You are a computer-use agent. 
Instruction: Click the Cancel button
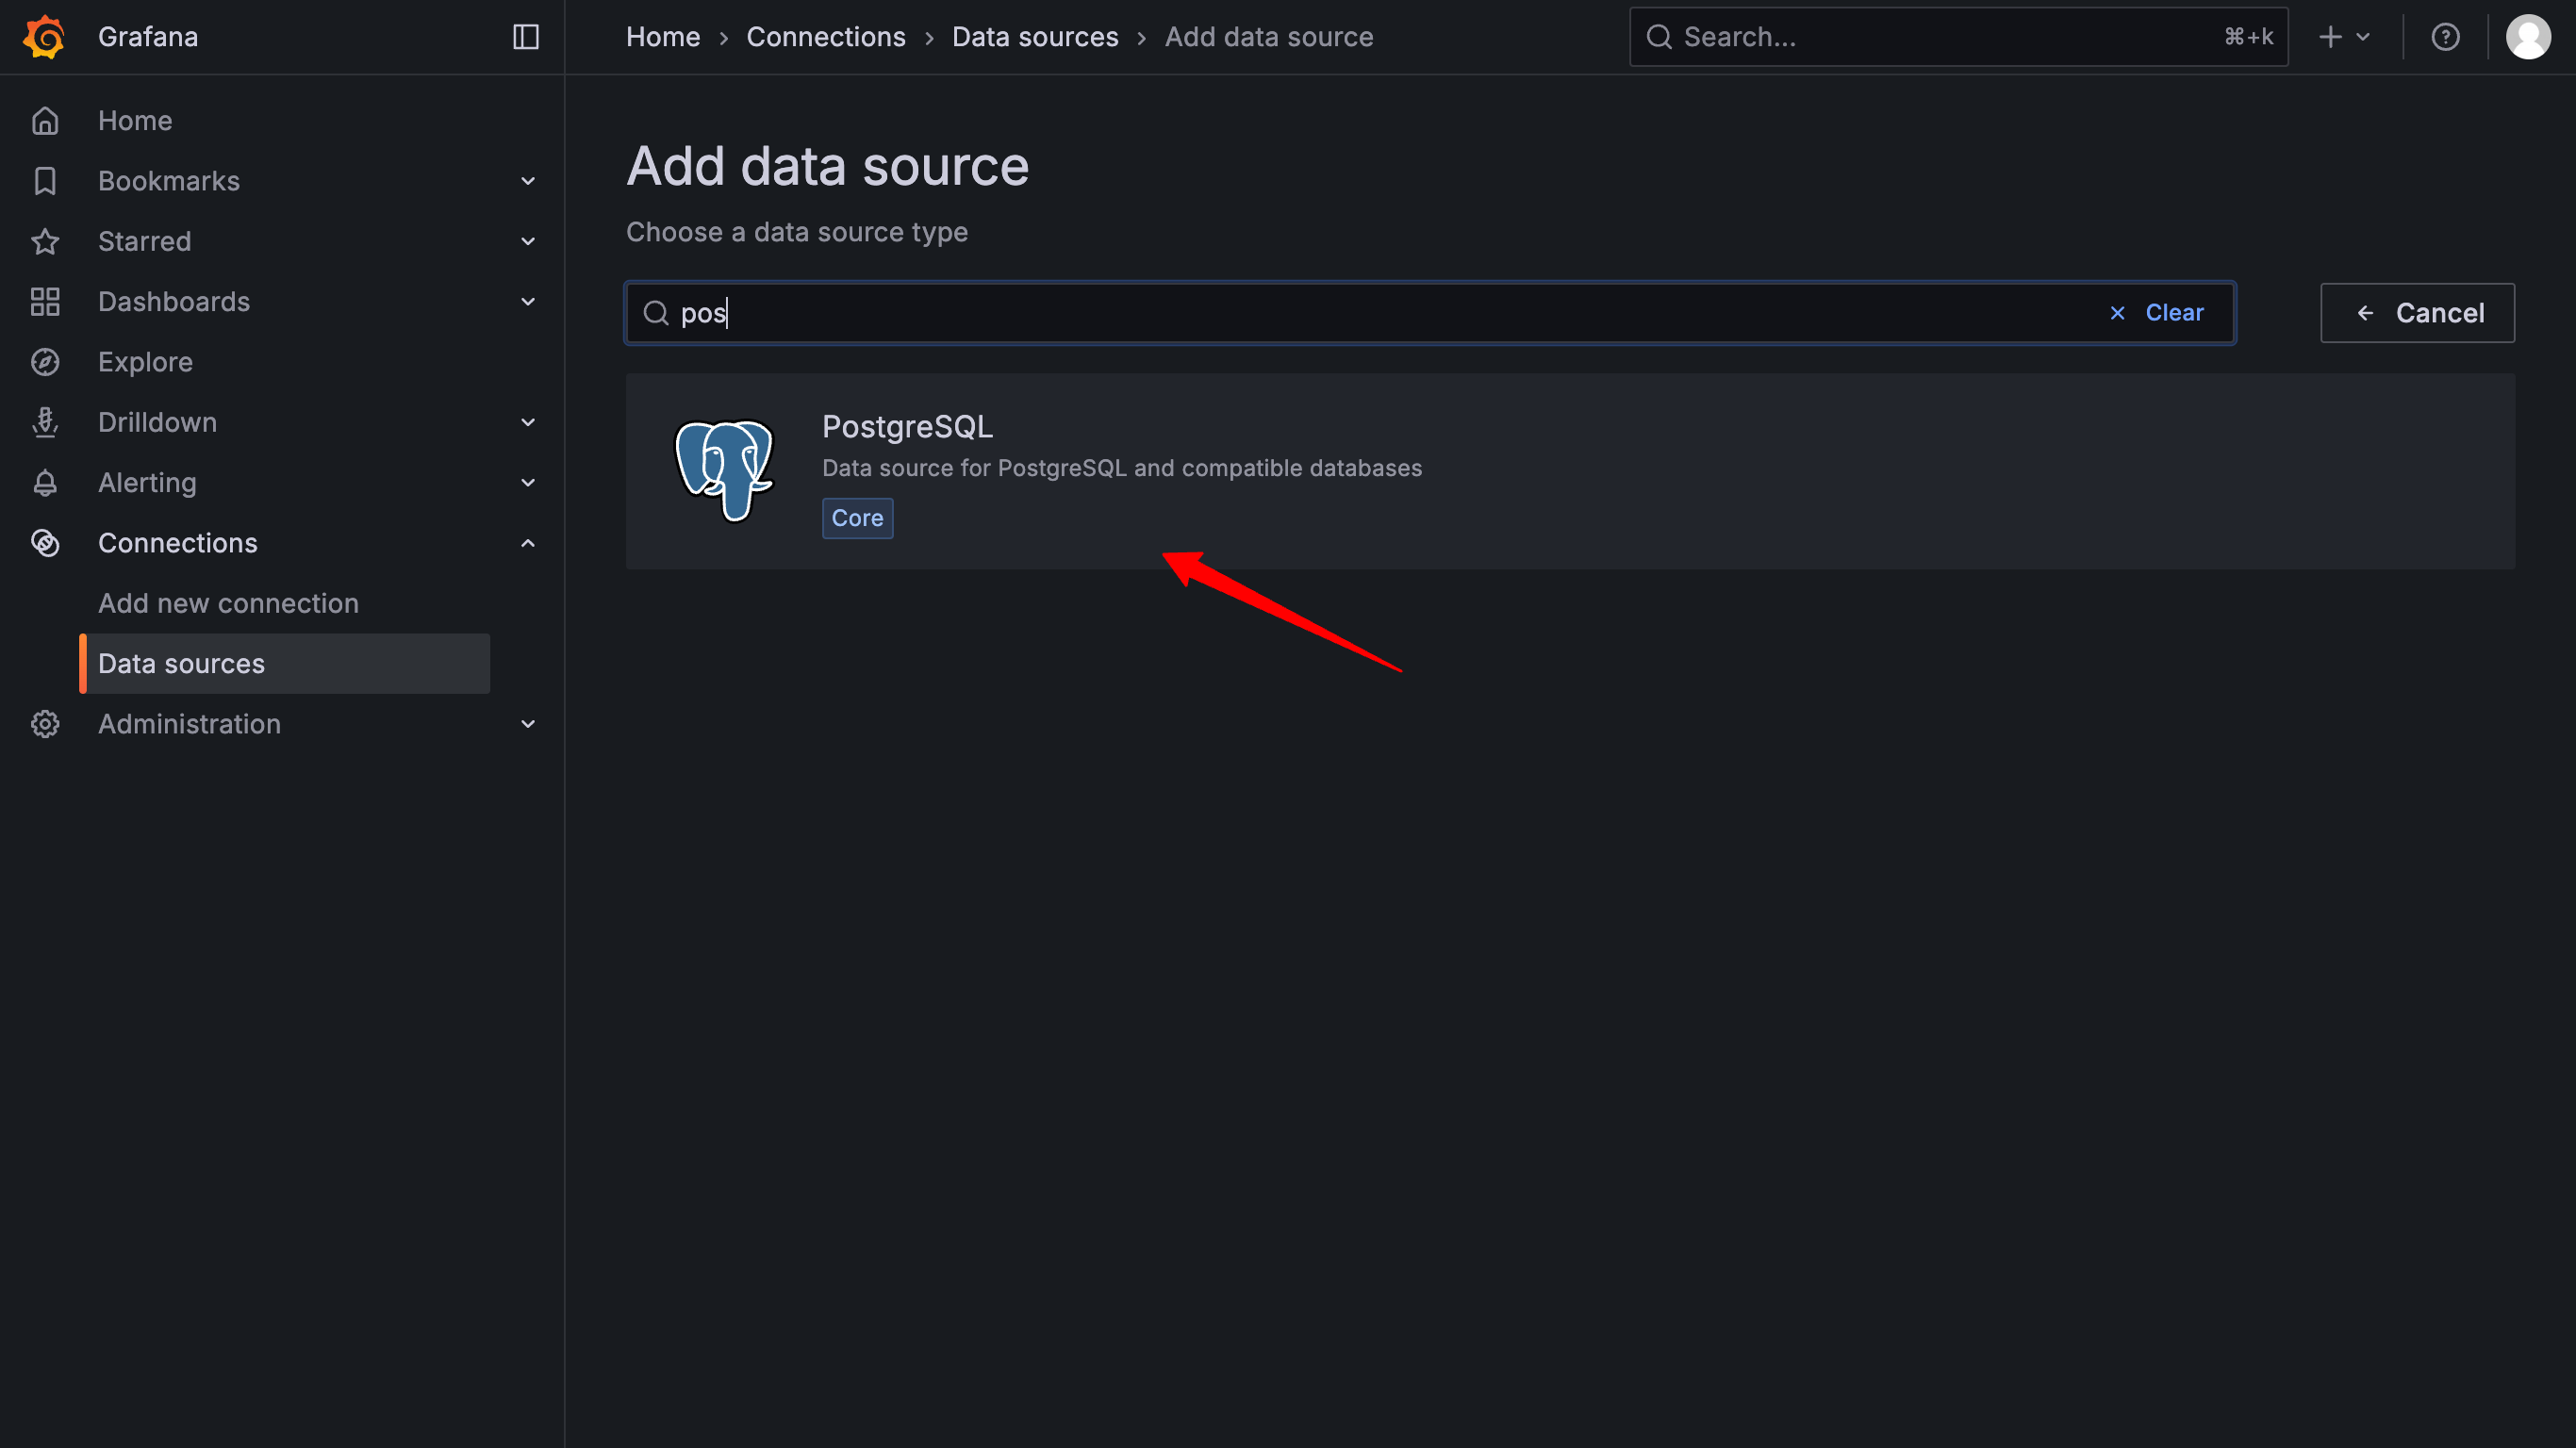[x=2416, y=313]
